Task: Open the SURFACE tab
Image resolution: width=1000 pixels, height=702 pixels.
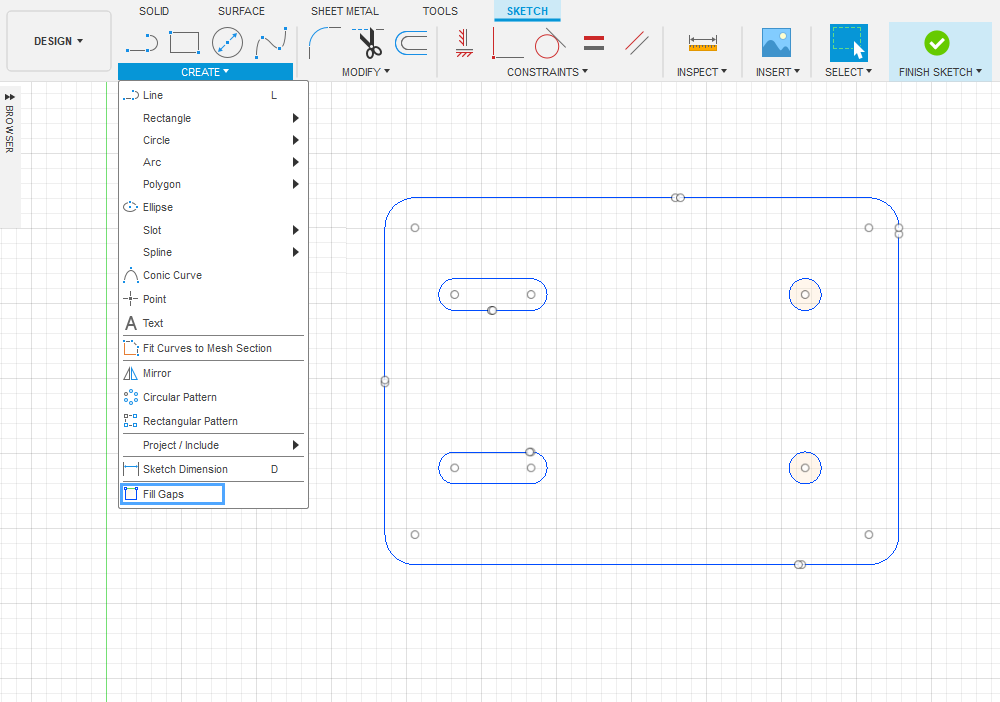Action: [x=241, y=11]
